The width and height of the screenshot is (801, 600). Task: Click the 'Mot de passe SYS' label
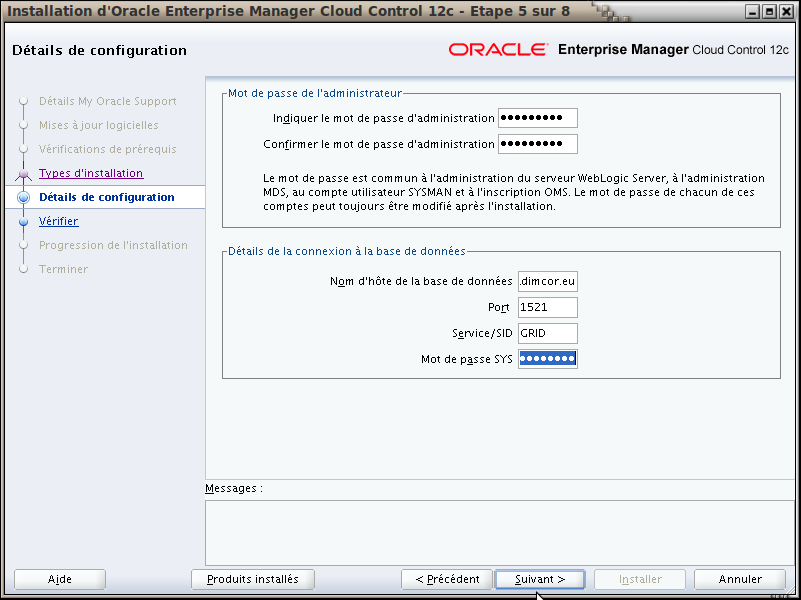point(467,359)
